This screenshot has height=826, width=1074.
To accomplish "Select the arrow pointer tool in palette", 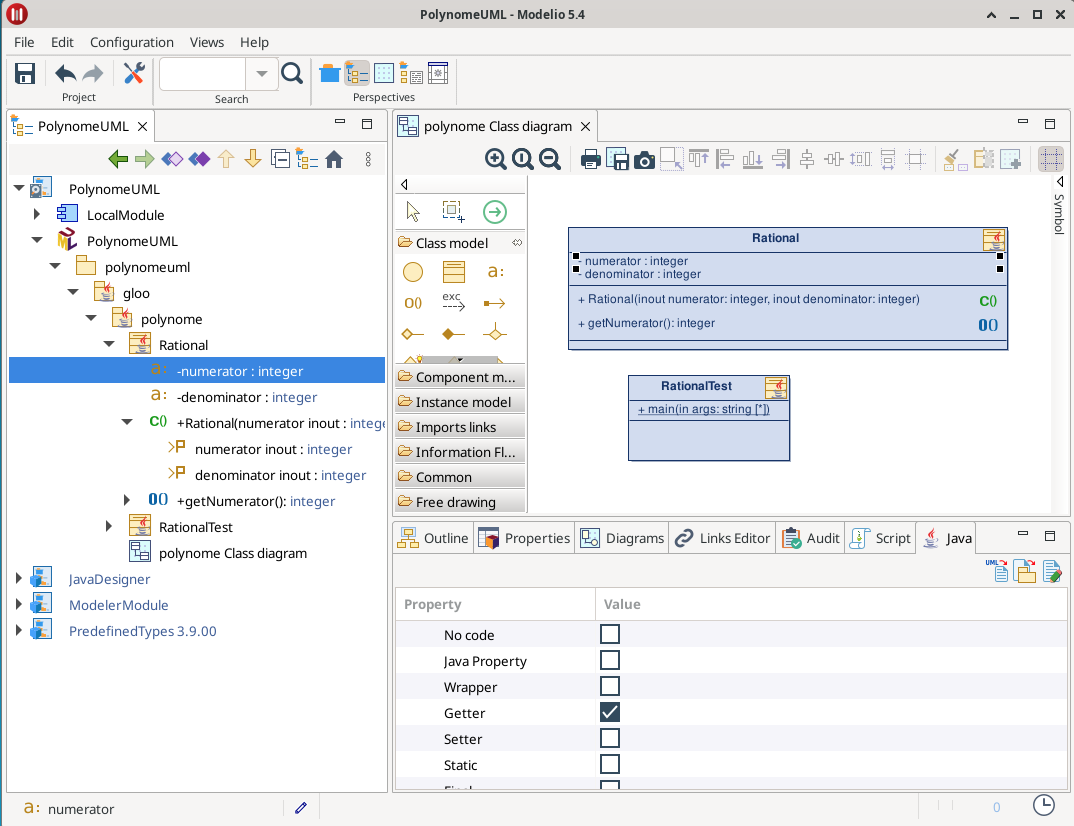I will [412, 212].
